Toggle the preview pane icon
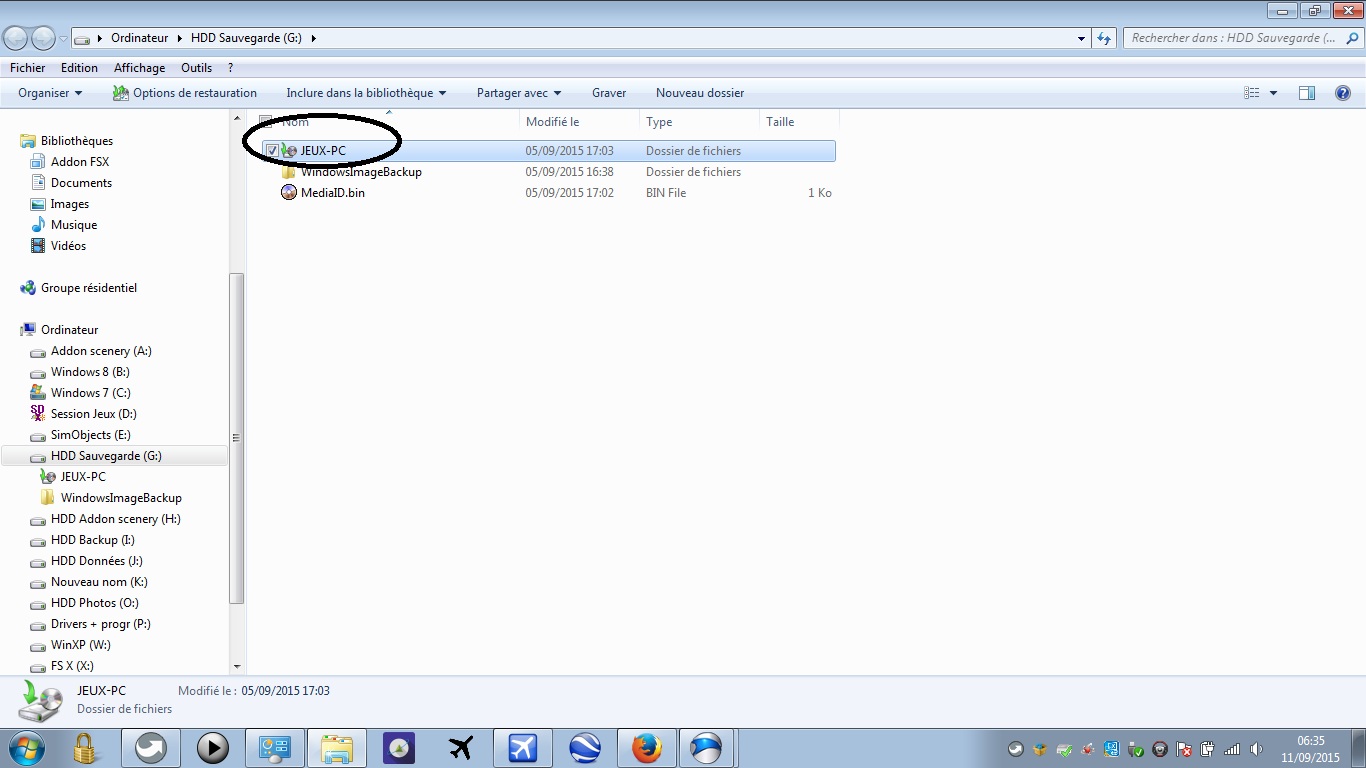The width and height of the screenshot is (1366, 768). point(1306,93)
